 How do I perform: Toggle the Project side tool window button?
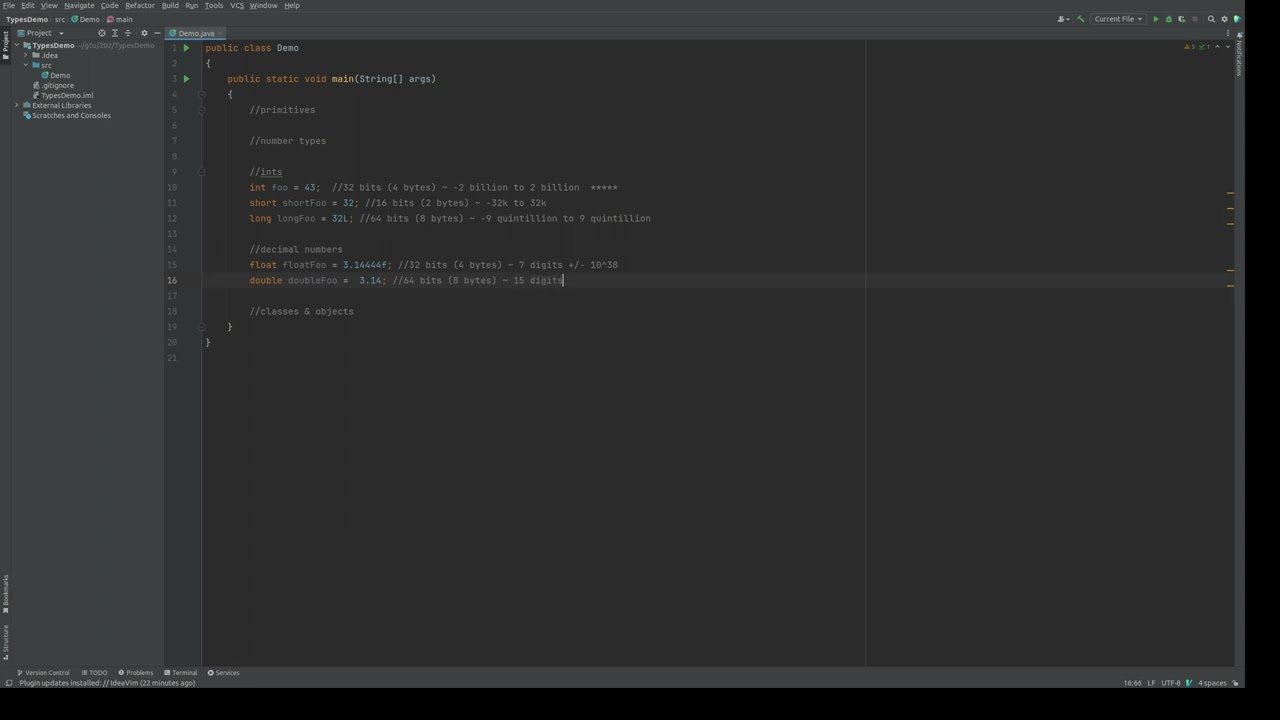coord(5,46)
